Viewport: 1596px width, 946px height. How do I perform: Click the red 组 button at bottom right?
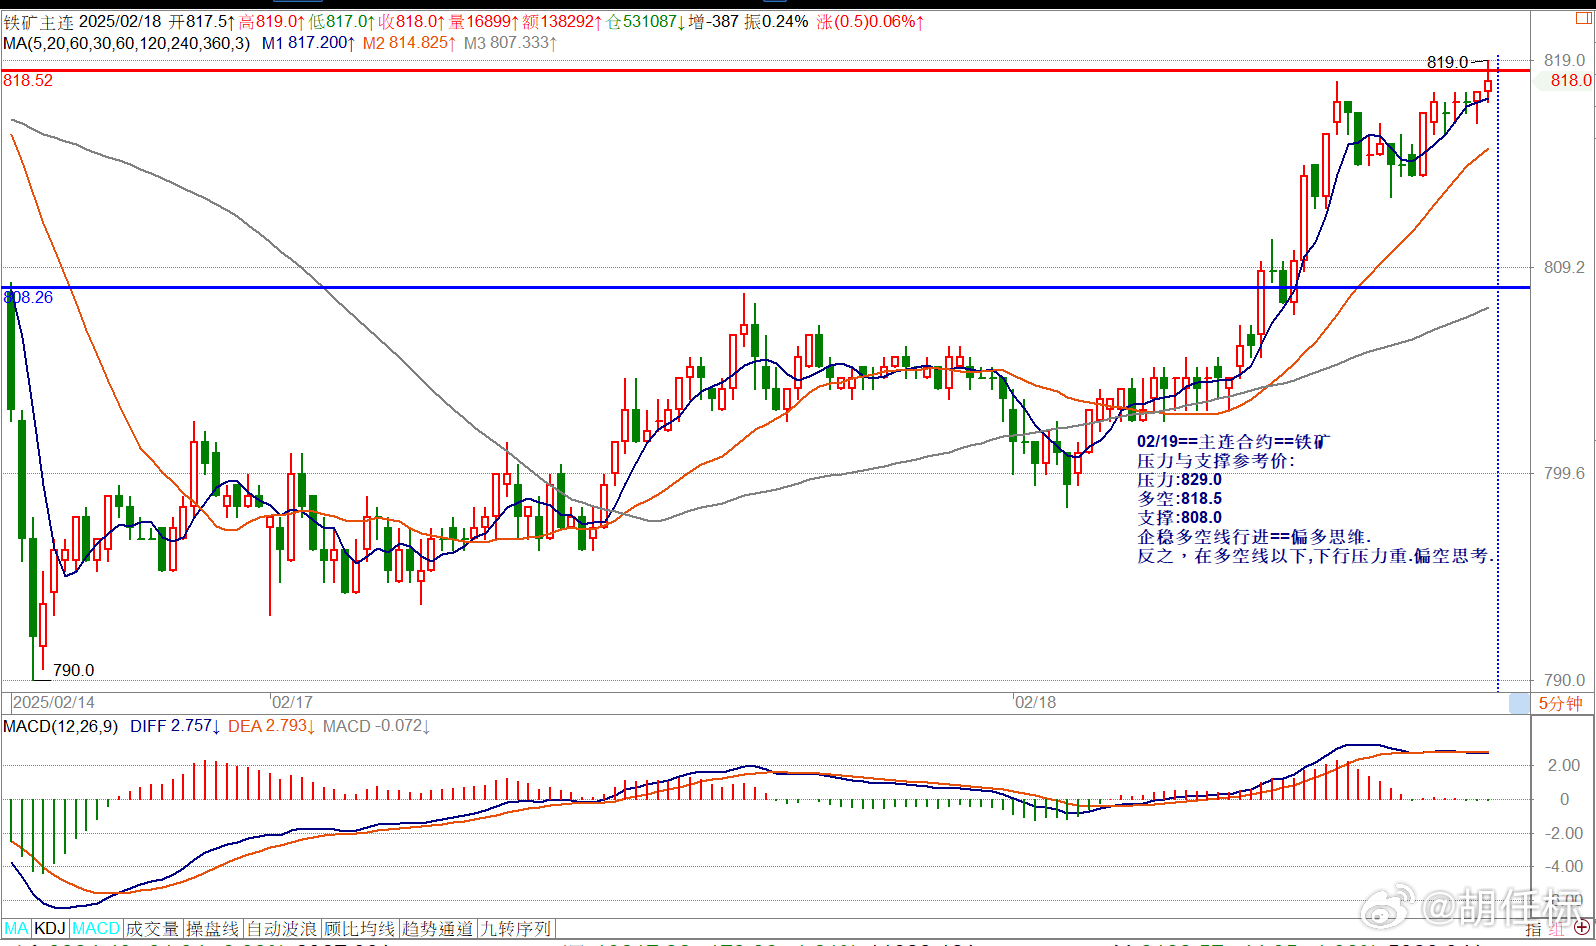coord(1557,930)
